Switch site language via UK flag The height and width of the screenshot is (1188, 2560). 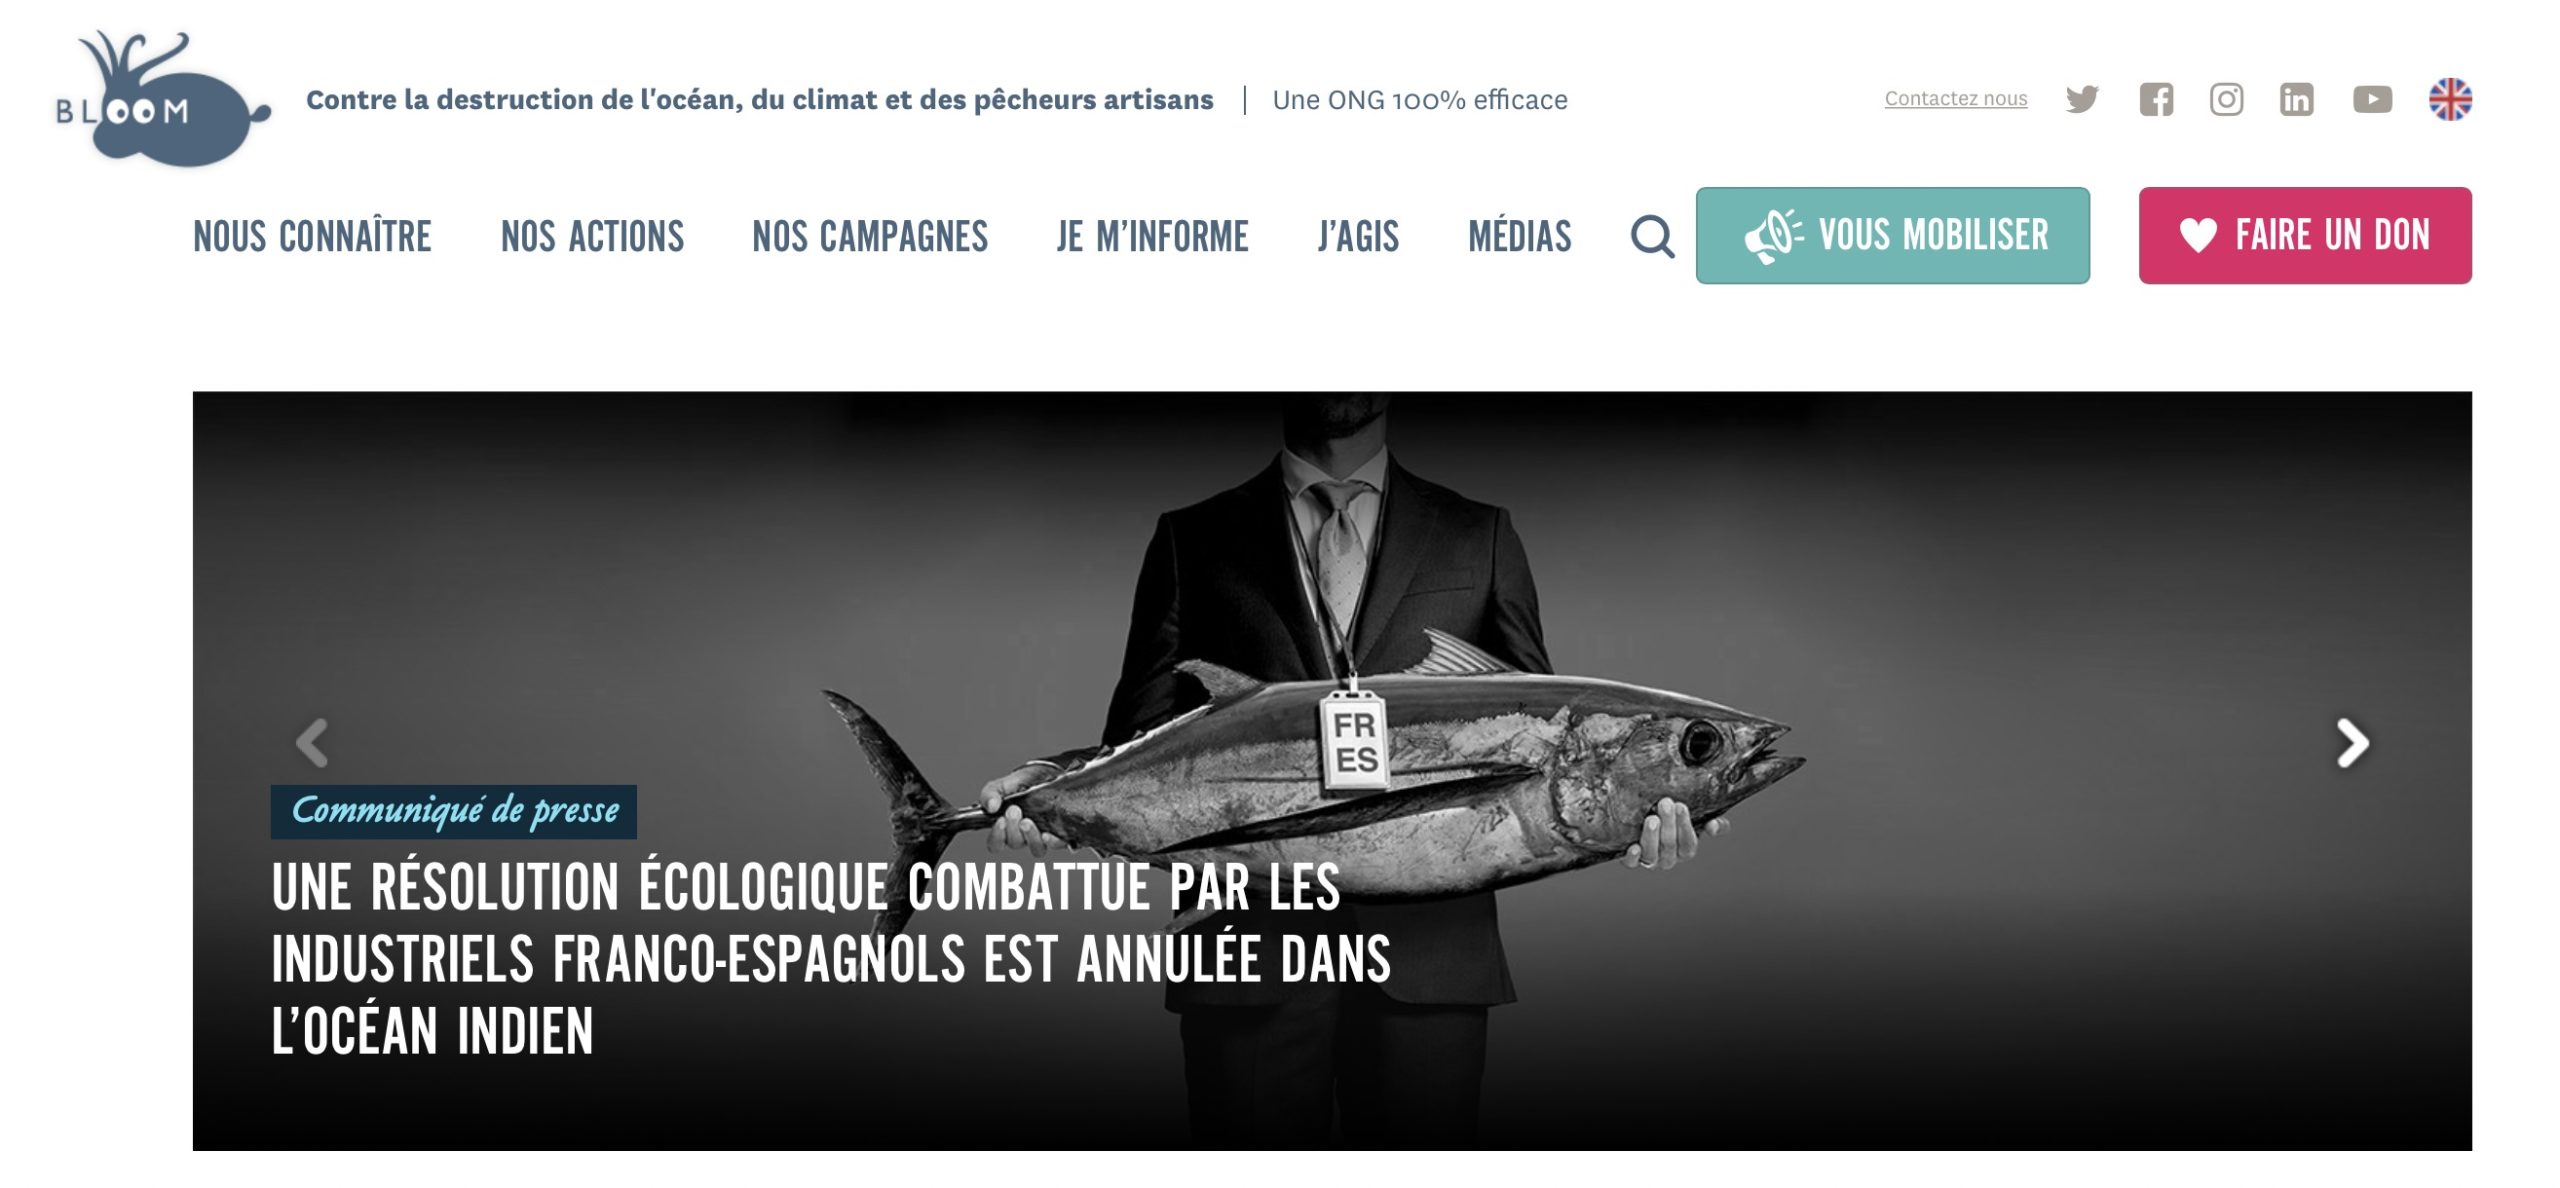coord(2450,99)
